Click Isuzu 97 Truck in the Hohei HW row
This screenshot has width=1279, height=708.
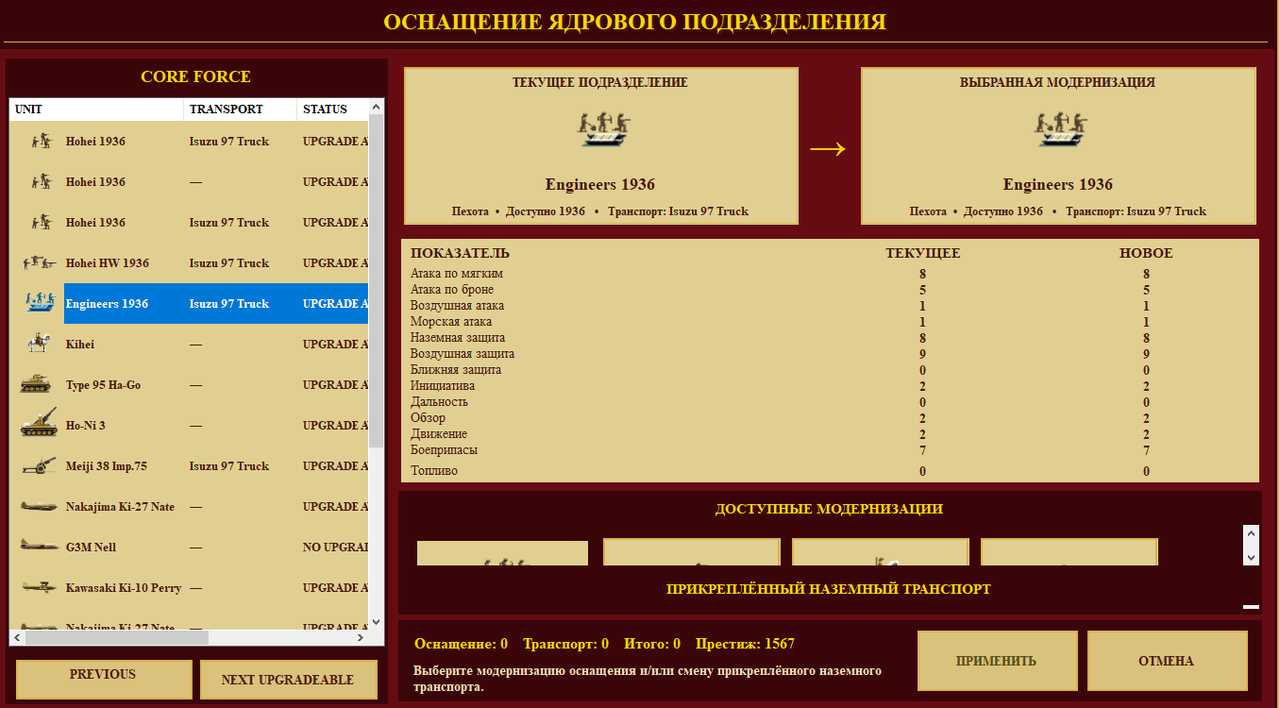229,263
